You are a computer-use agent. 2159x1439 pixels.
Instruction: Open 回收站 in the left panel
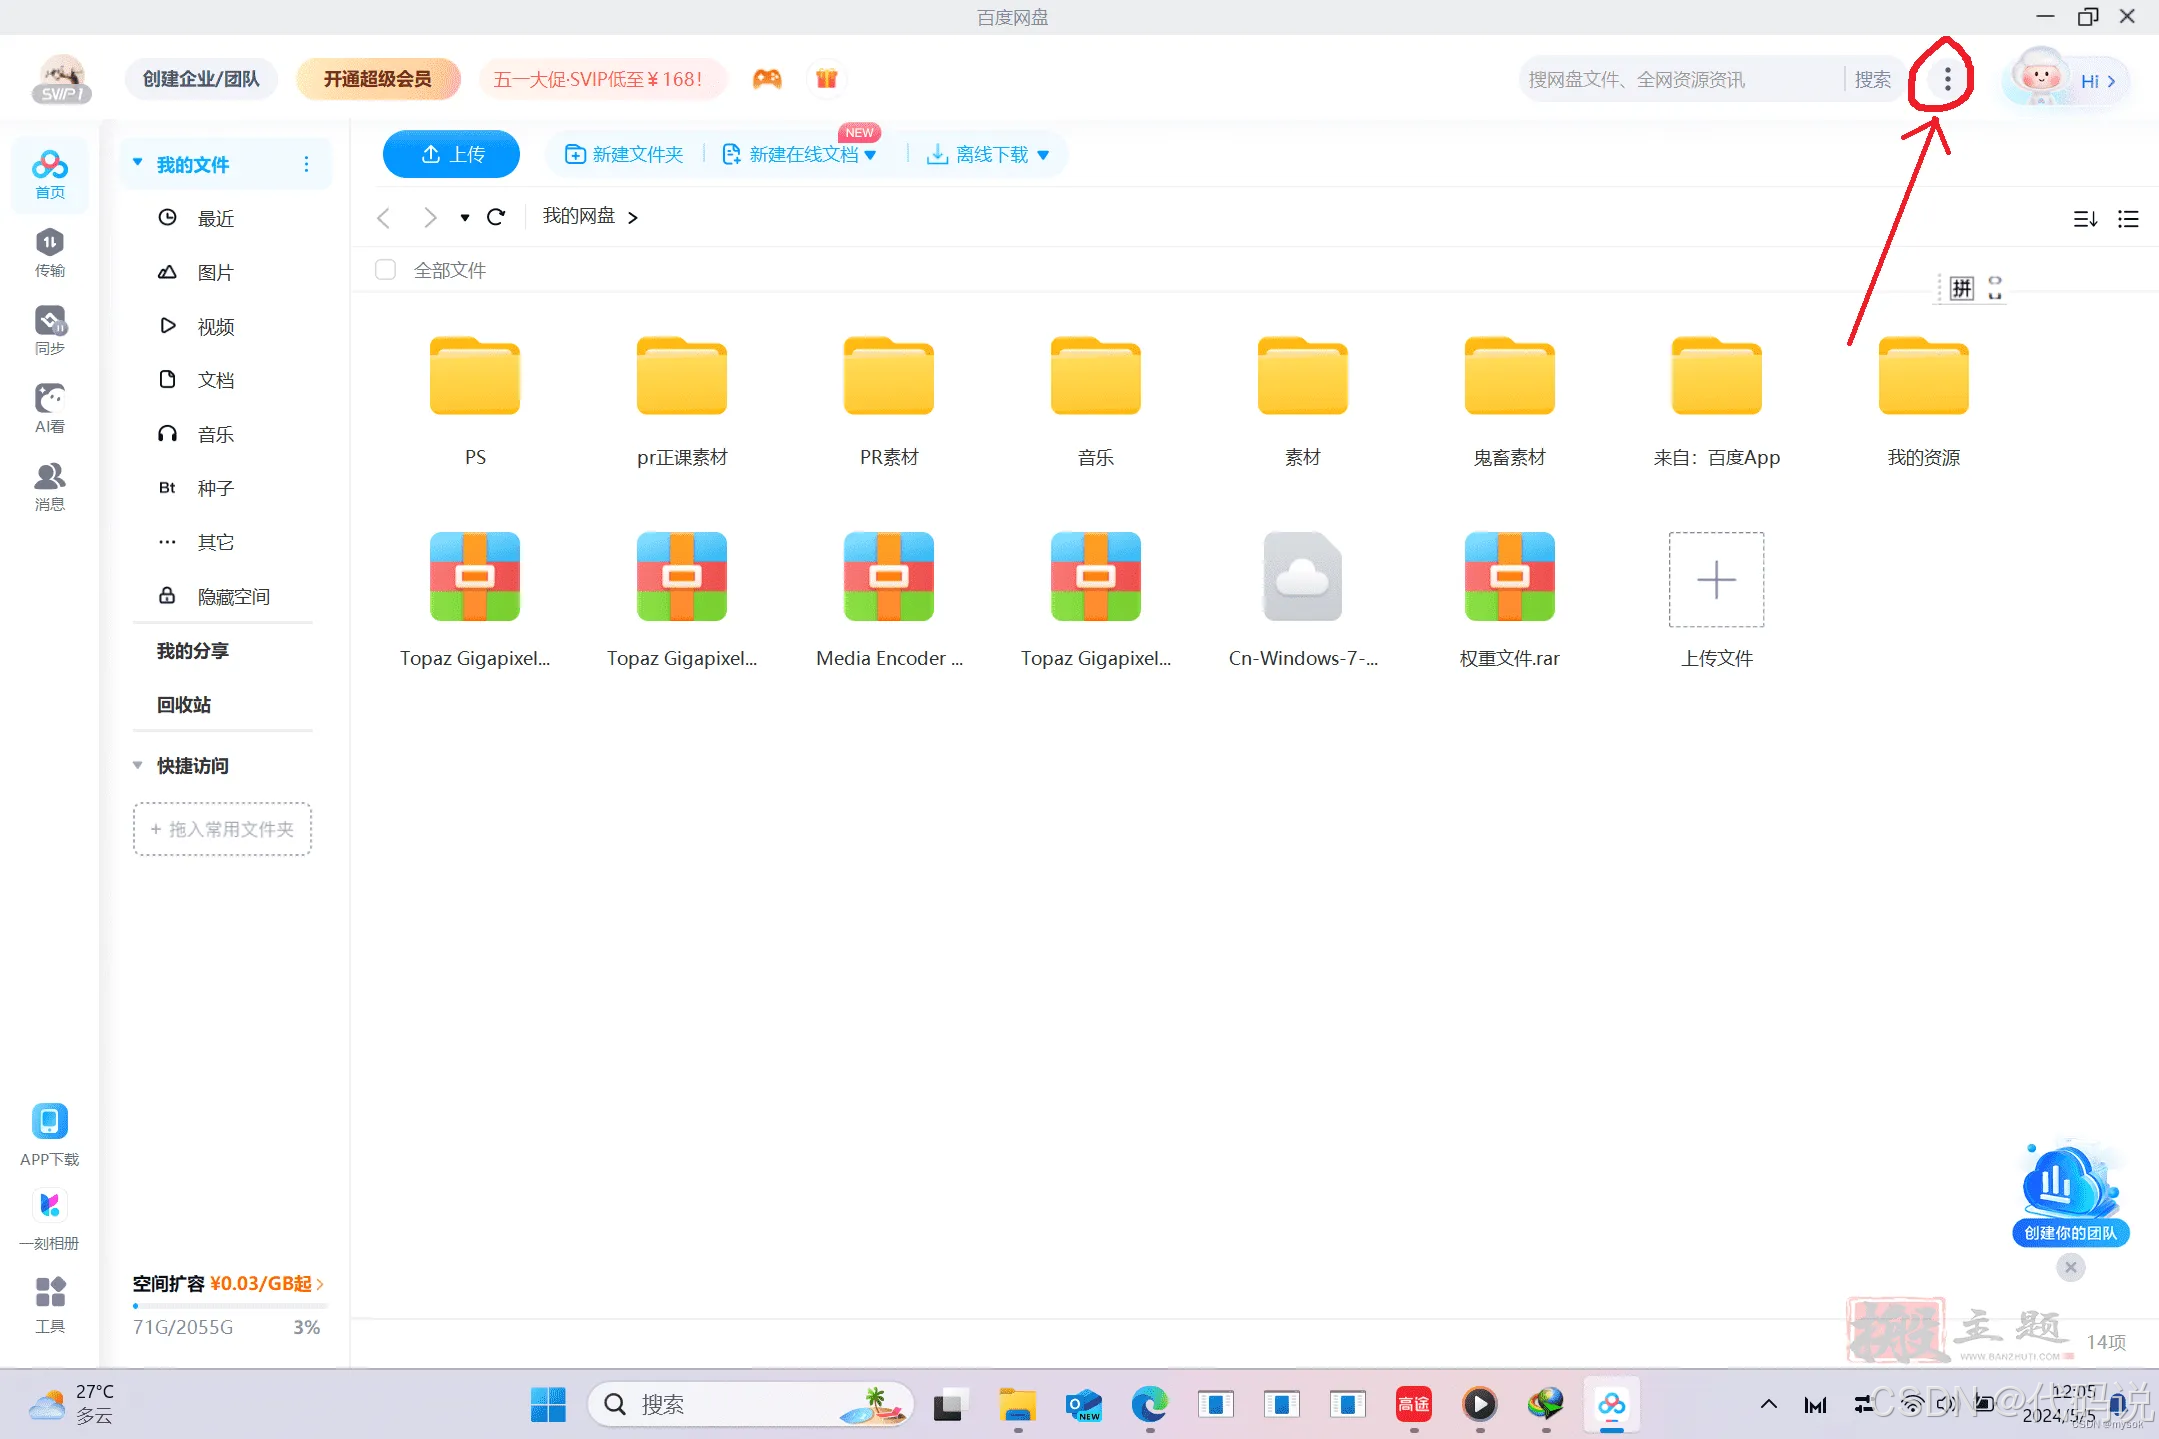click(x=184, y=704)
